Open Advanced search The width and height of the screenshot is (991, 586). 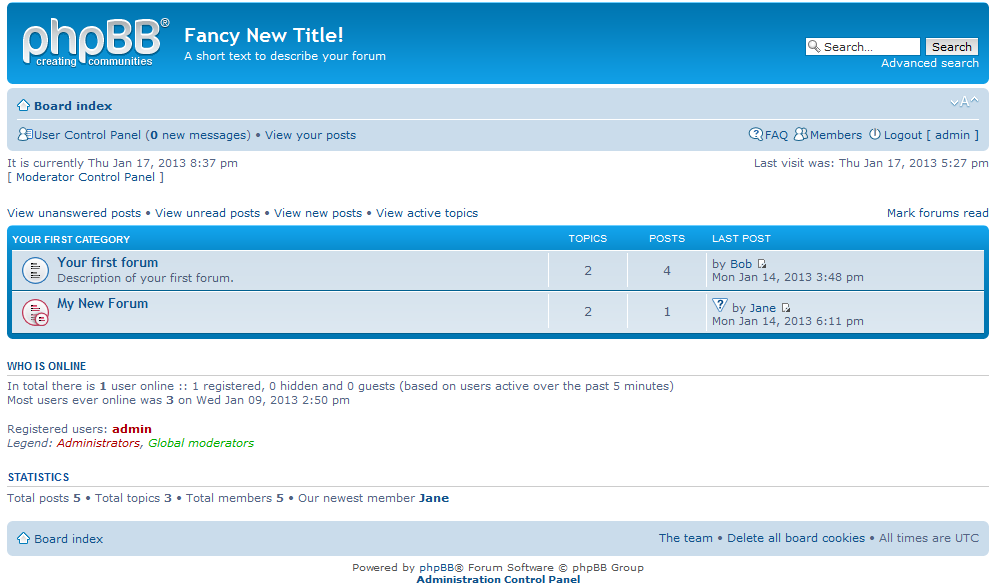coord(930,63)
